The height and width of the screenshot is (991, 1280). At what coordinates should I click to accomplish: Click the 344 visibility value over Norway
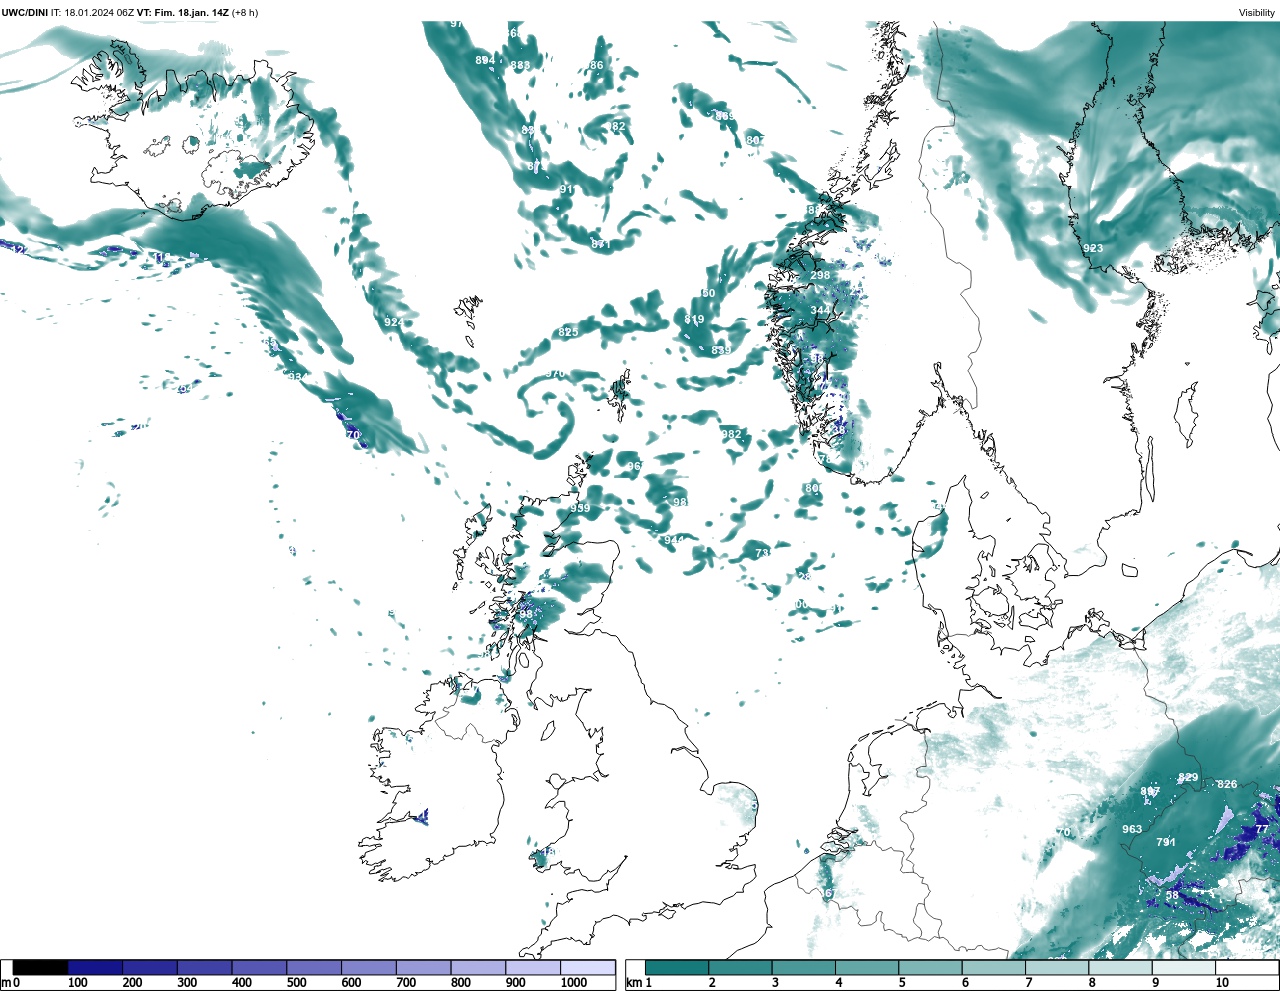click(820, 311)
